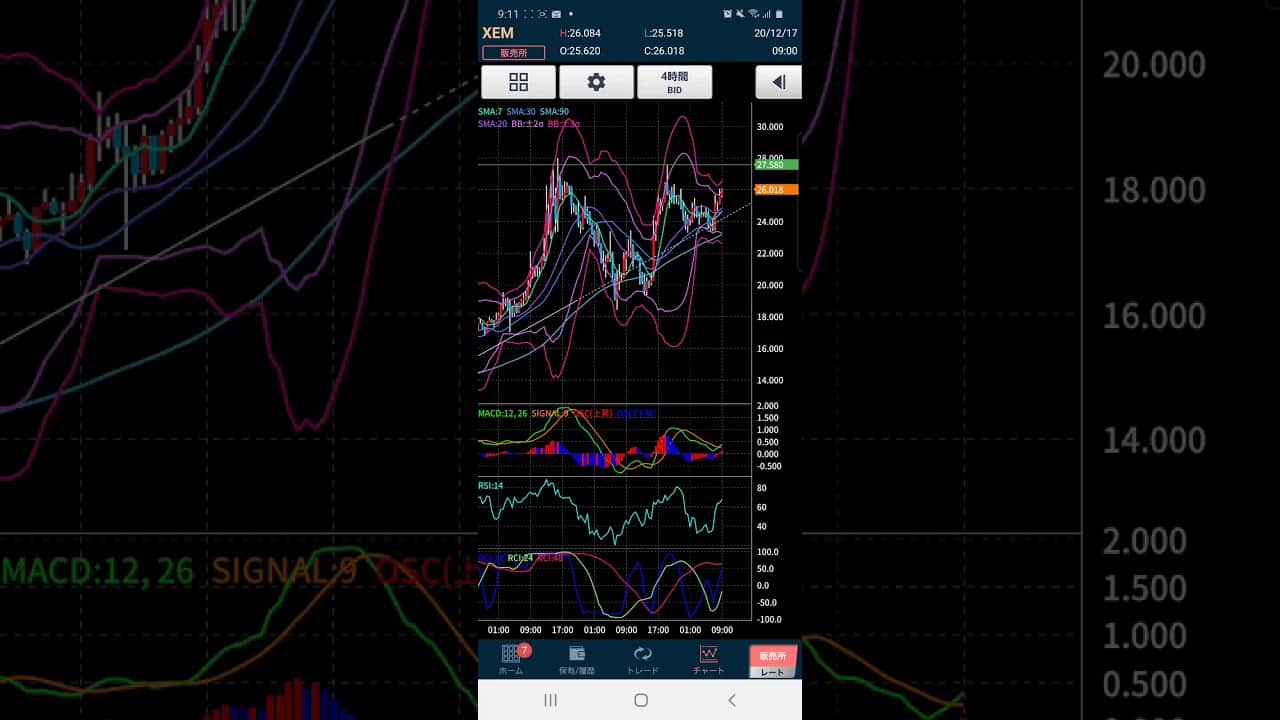
Task: Open chart settings via the gear icon
Action: [596, 82]
